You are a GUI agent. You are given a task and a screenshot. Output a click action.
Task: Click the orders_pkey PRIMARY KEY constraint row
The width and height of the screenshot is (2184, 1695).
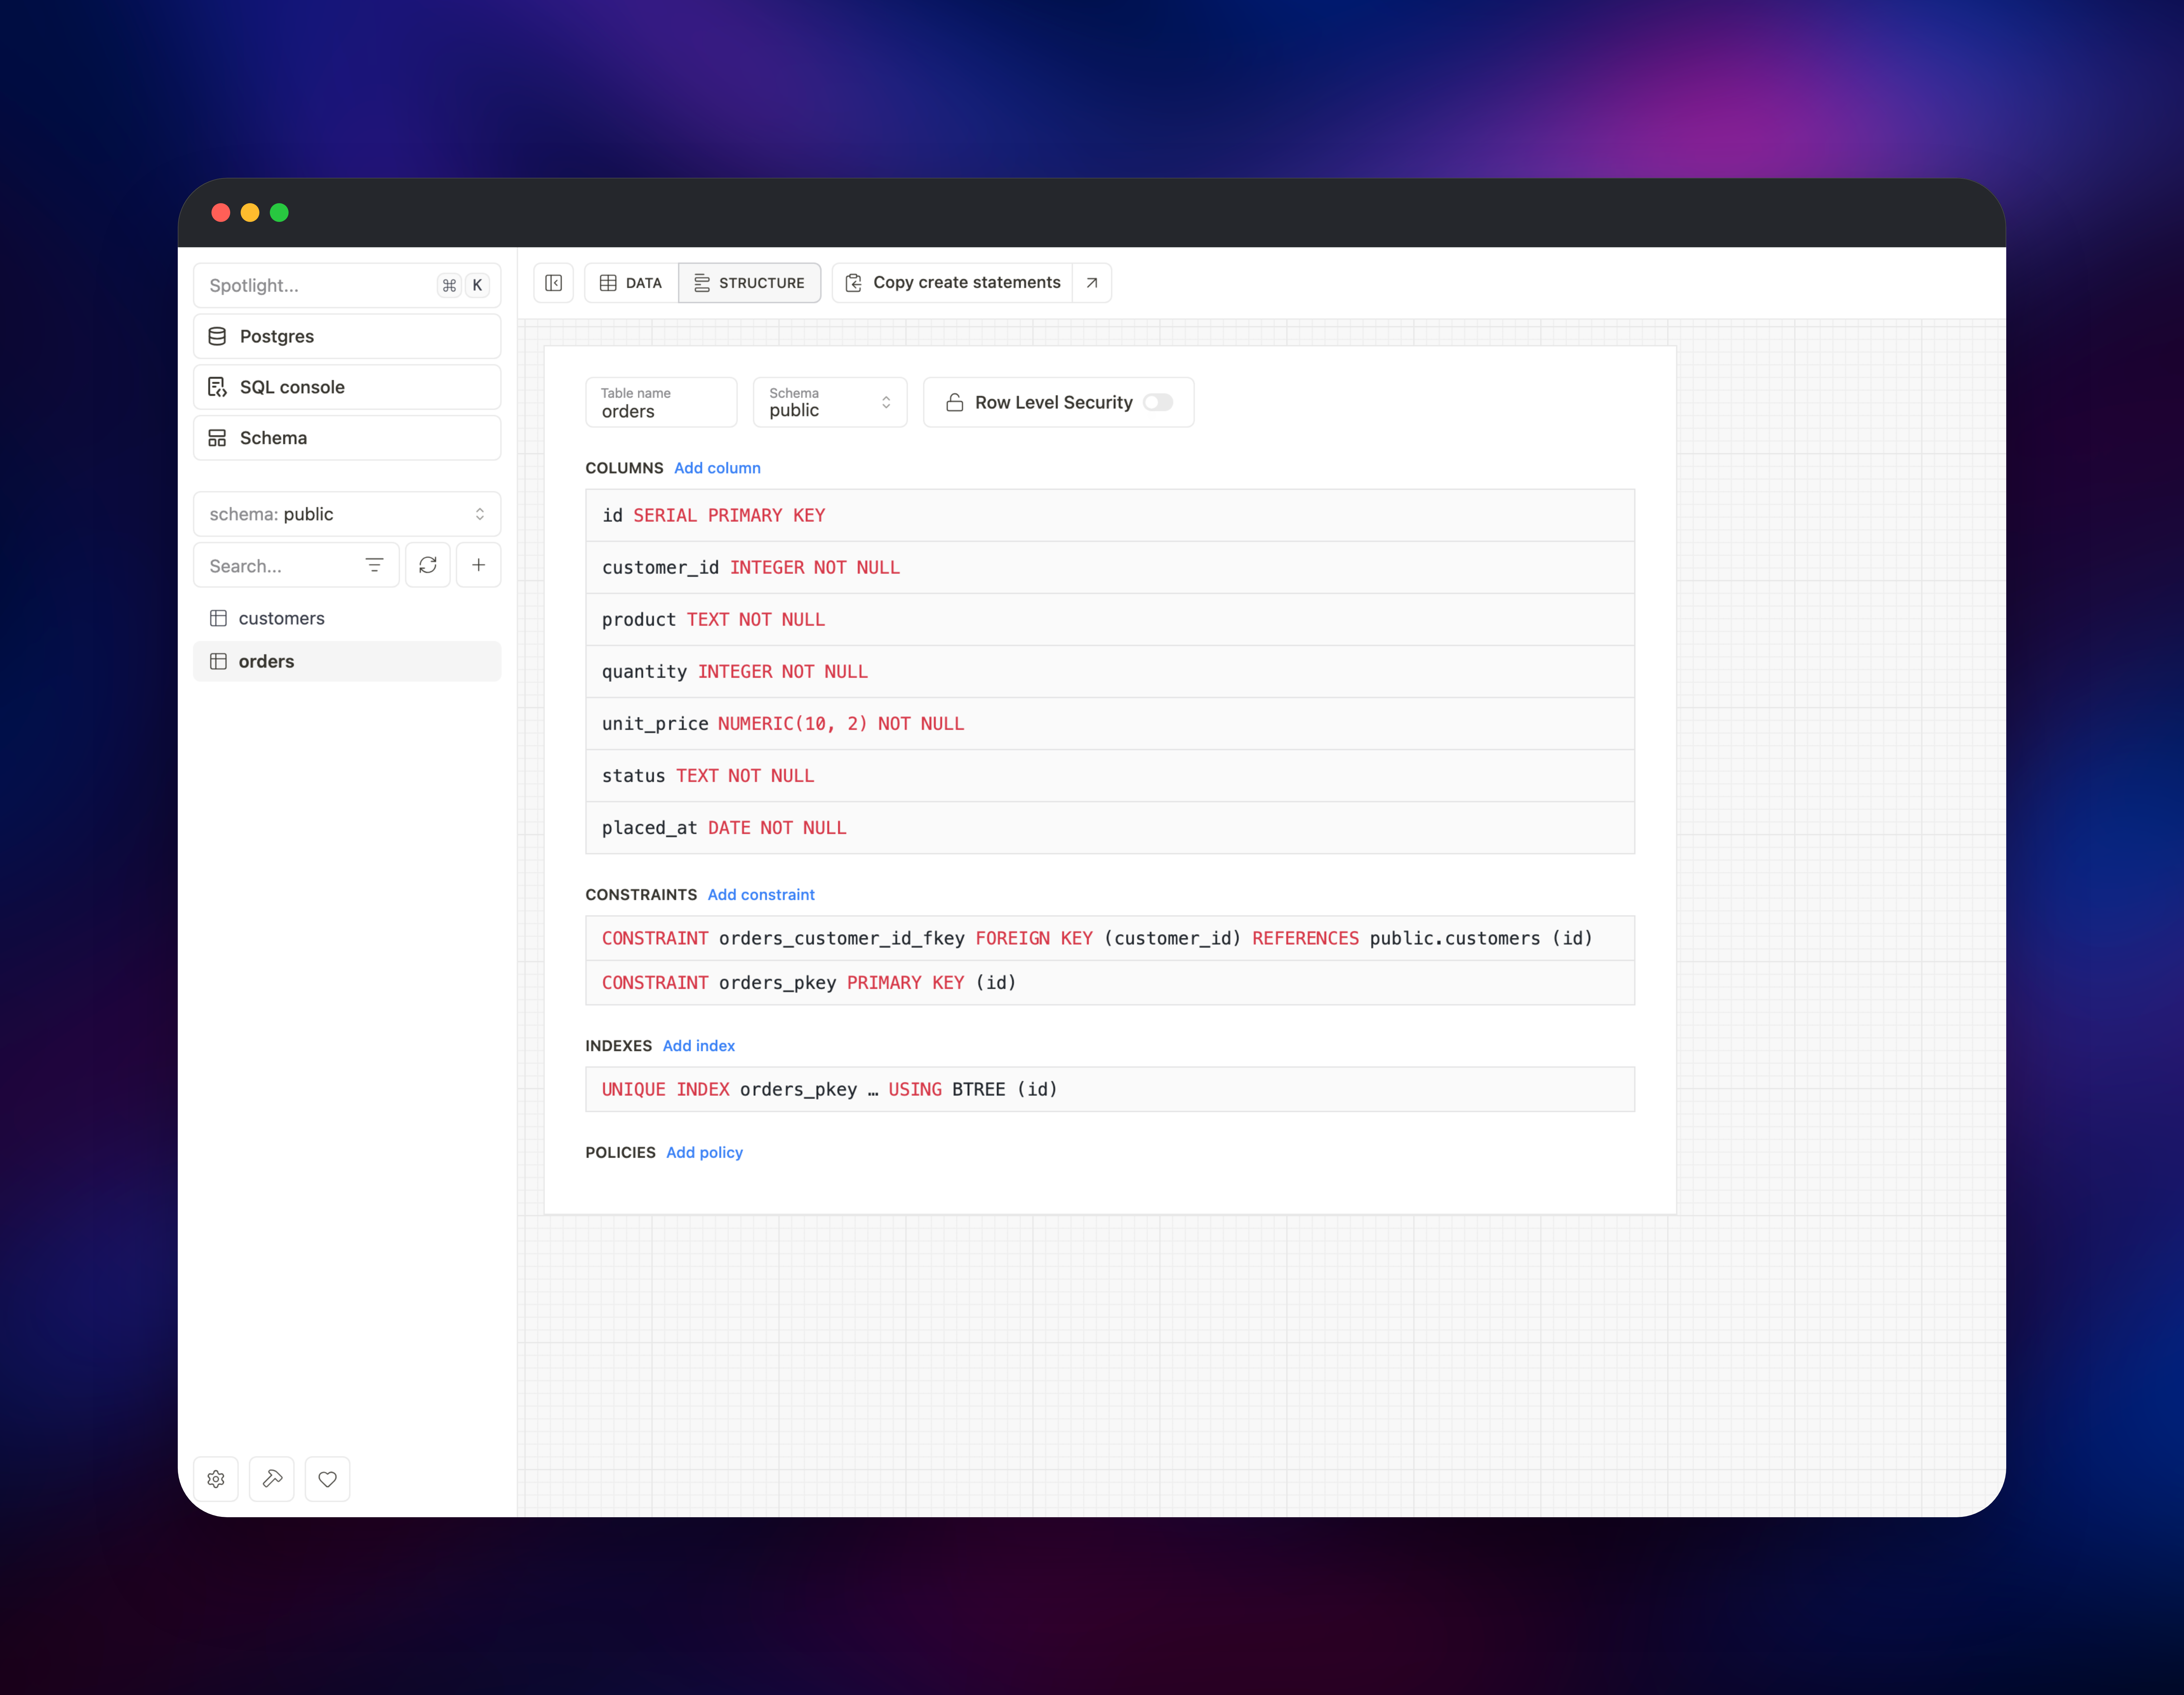1110,983
